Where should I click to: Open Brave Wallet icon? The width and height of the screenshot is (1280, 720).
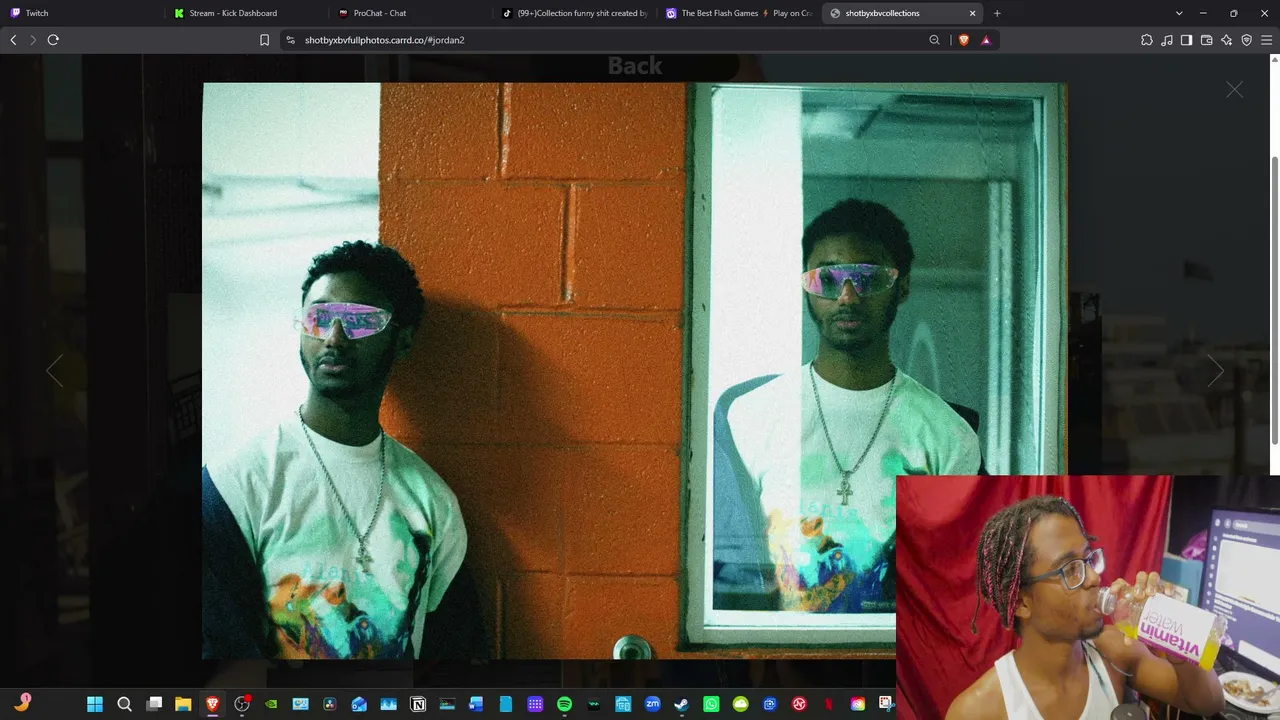pos(1206,40)
